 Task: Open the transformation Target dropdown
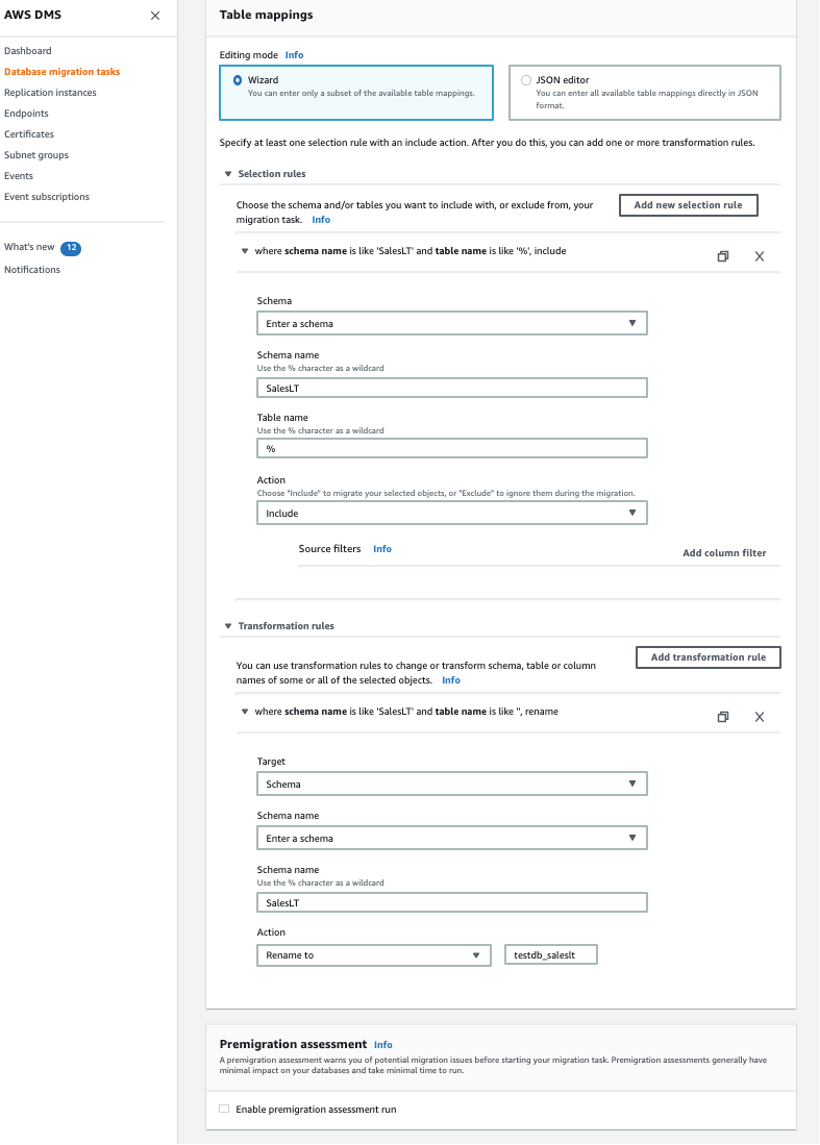point(451,784)
